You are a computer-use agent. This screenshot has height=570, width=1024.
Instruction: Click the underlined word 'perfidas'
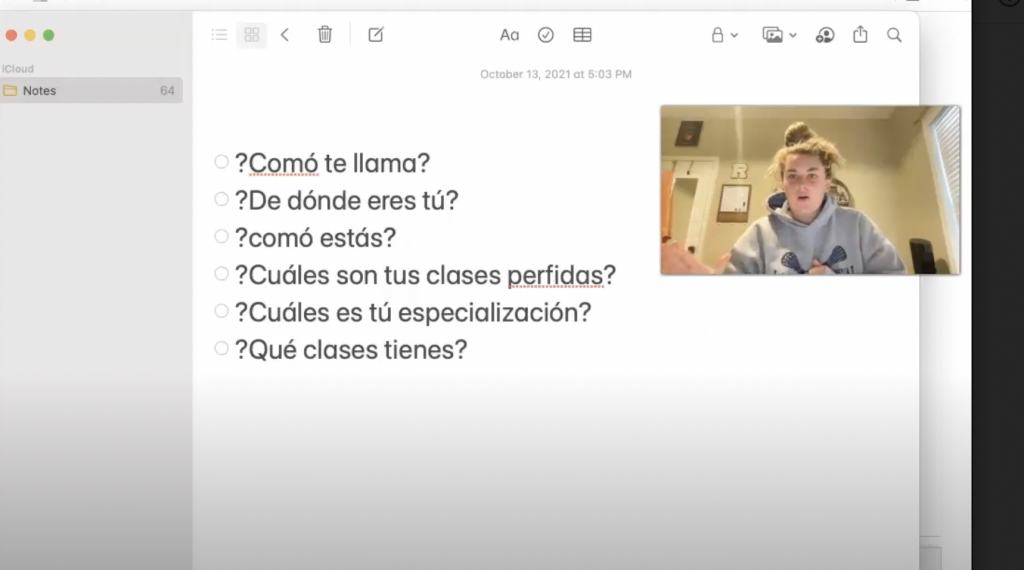(x=555, y=276)
